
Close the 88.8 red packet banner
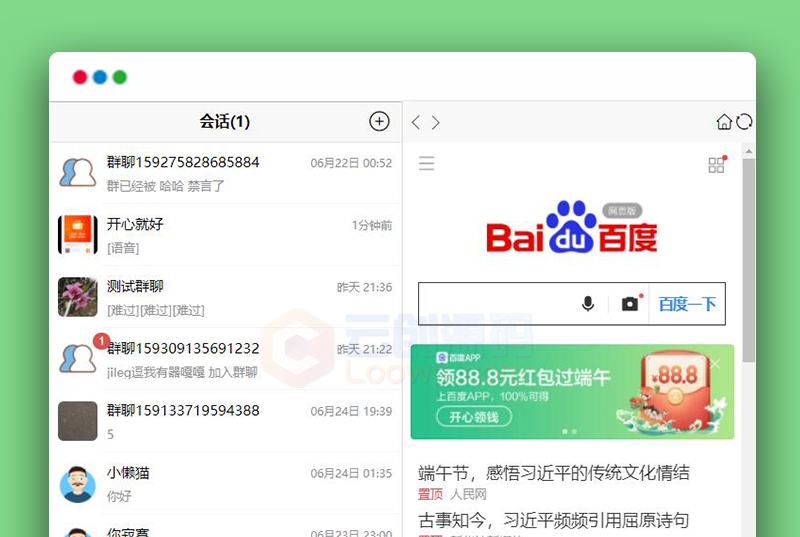(x=715, y=364)
